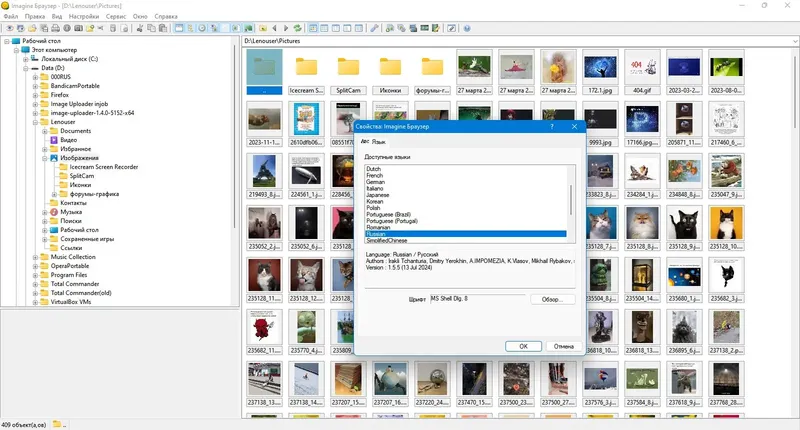Click the edit pencil icon near help icon
This screenshot has height=430, width=800.
coord(452,28)
